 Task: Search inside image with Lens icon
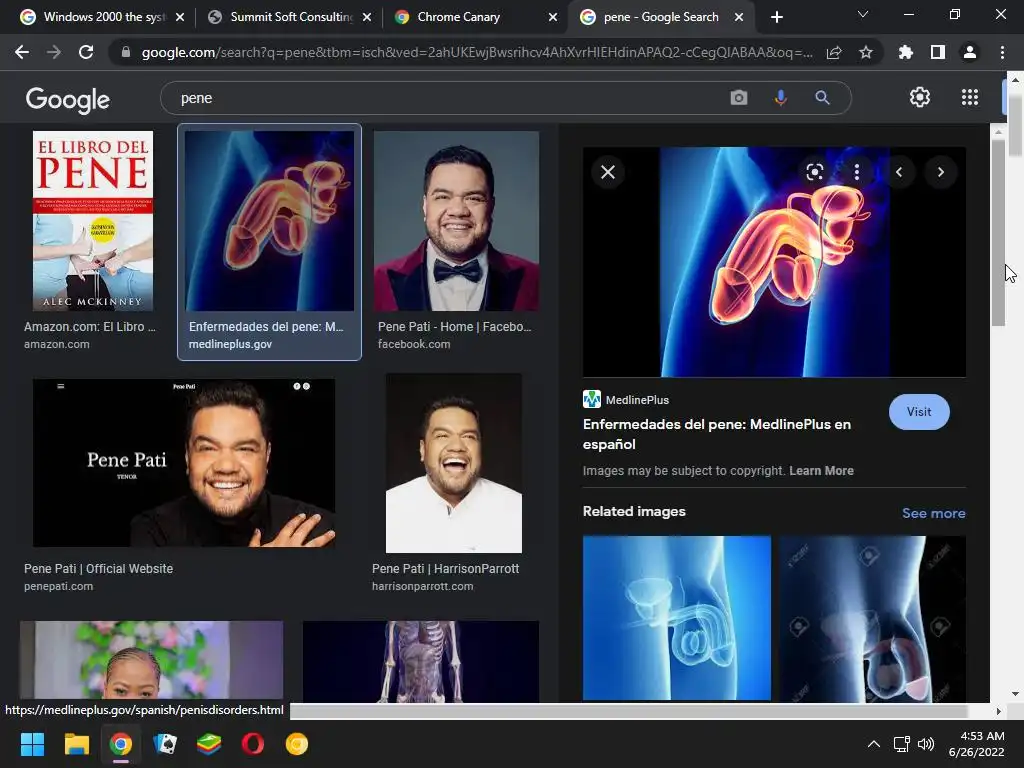[814, 172]
